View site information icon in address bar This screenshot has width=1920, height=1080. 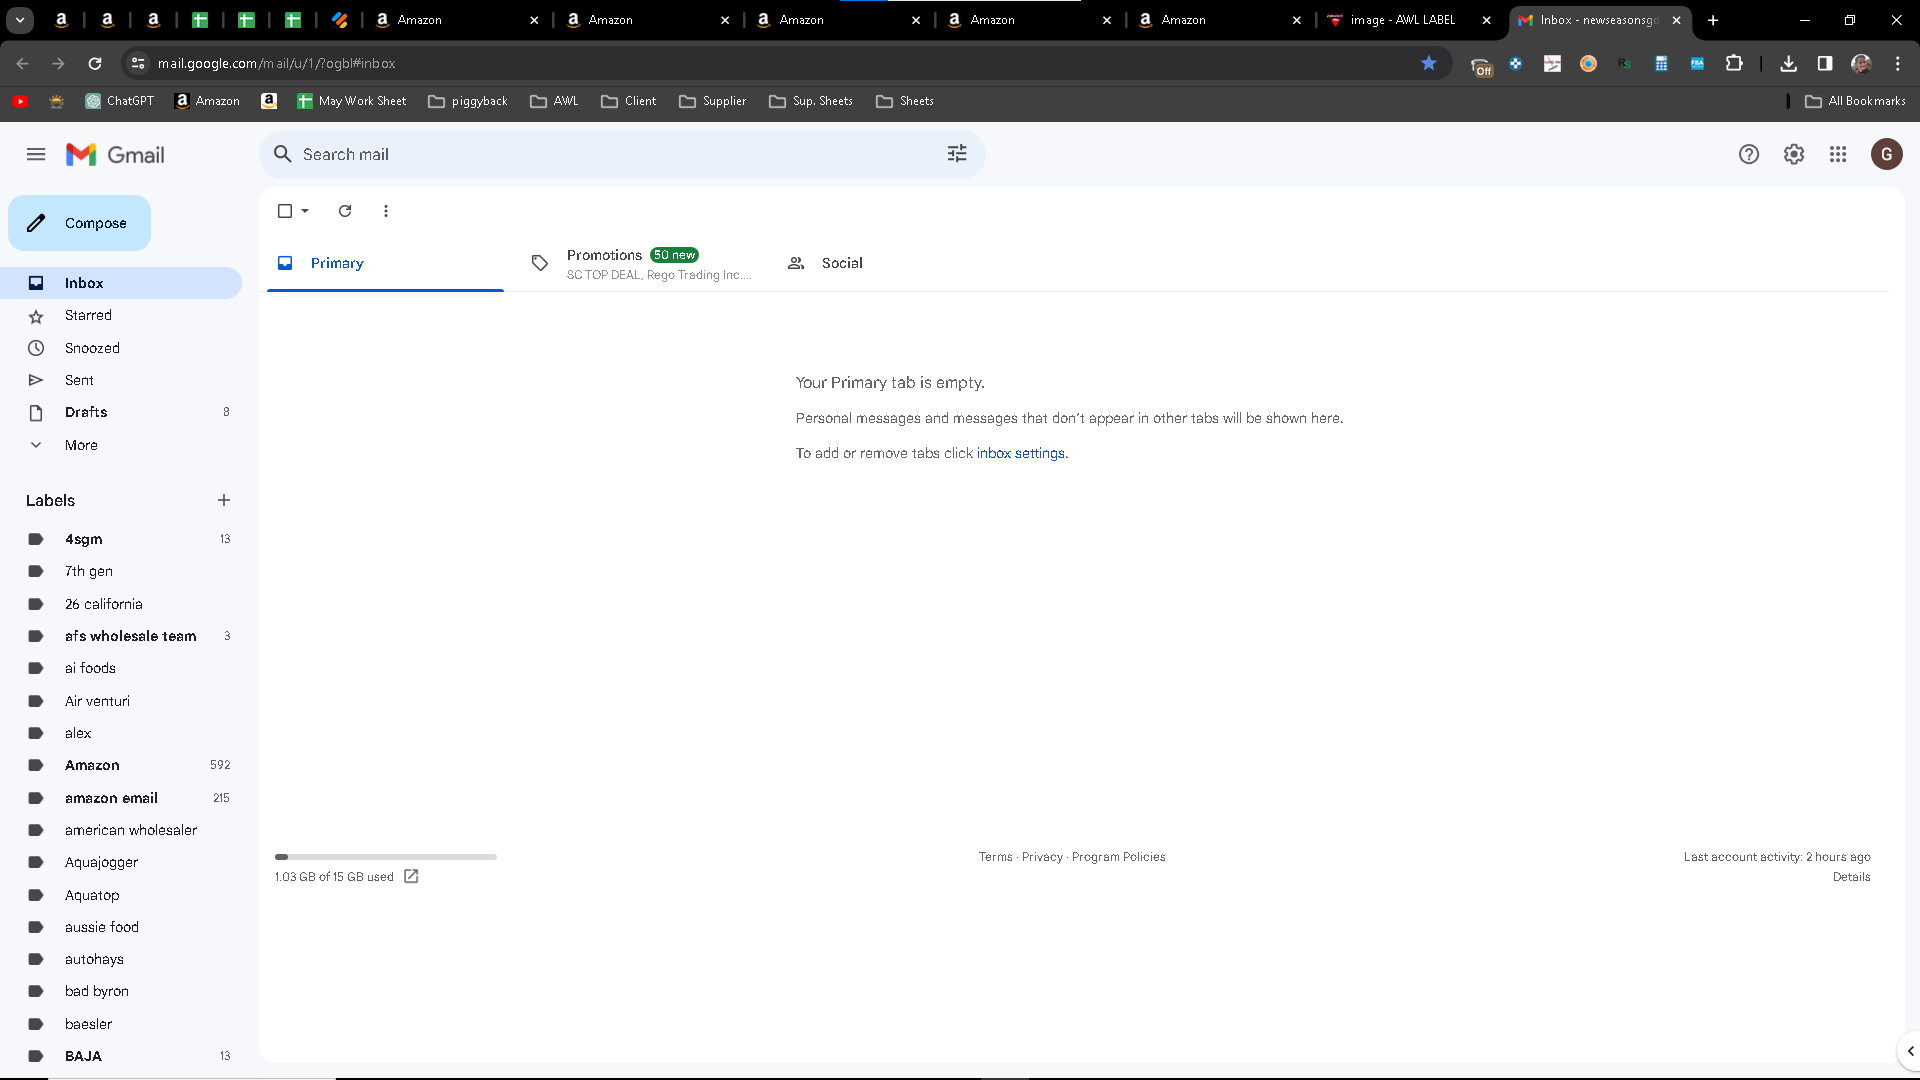click(138, 63)
